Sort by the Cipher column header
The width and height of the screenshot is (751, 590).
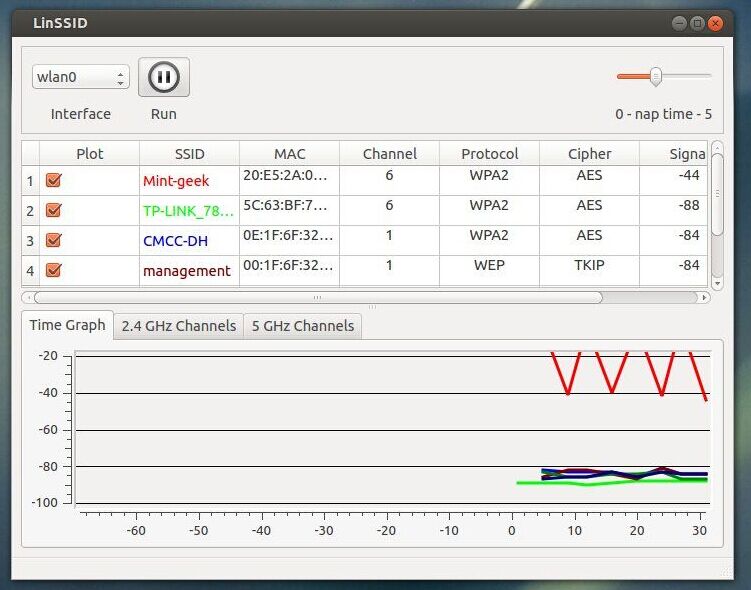coord(590,154)
